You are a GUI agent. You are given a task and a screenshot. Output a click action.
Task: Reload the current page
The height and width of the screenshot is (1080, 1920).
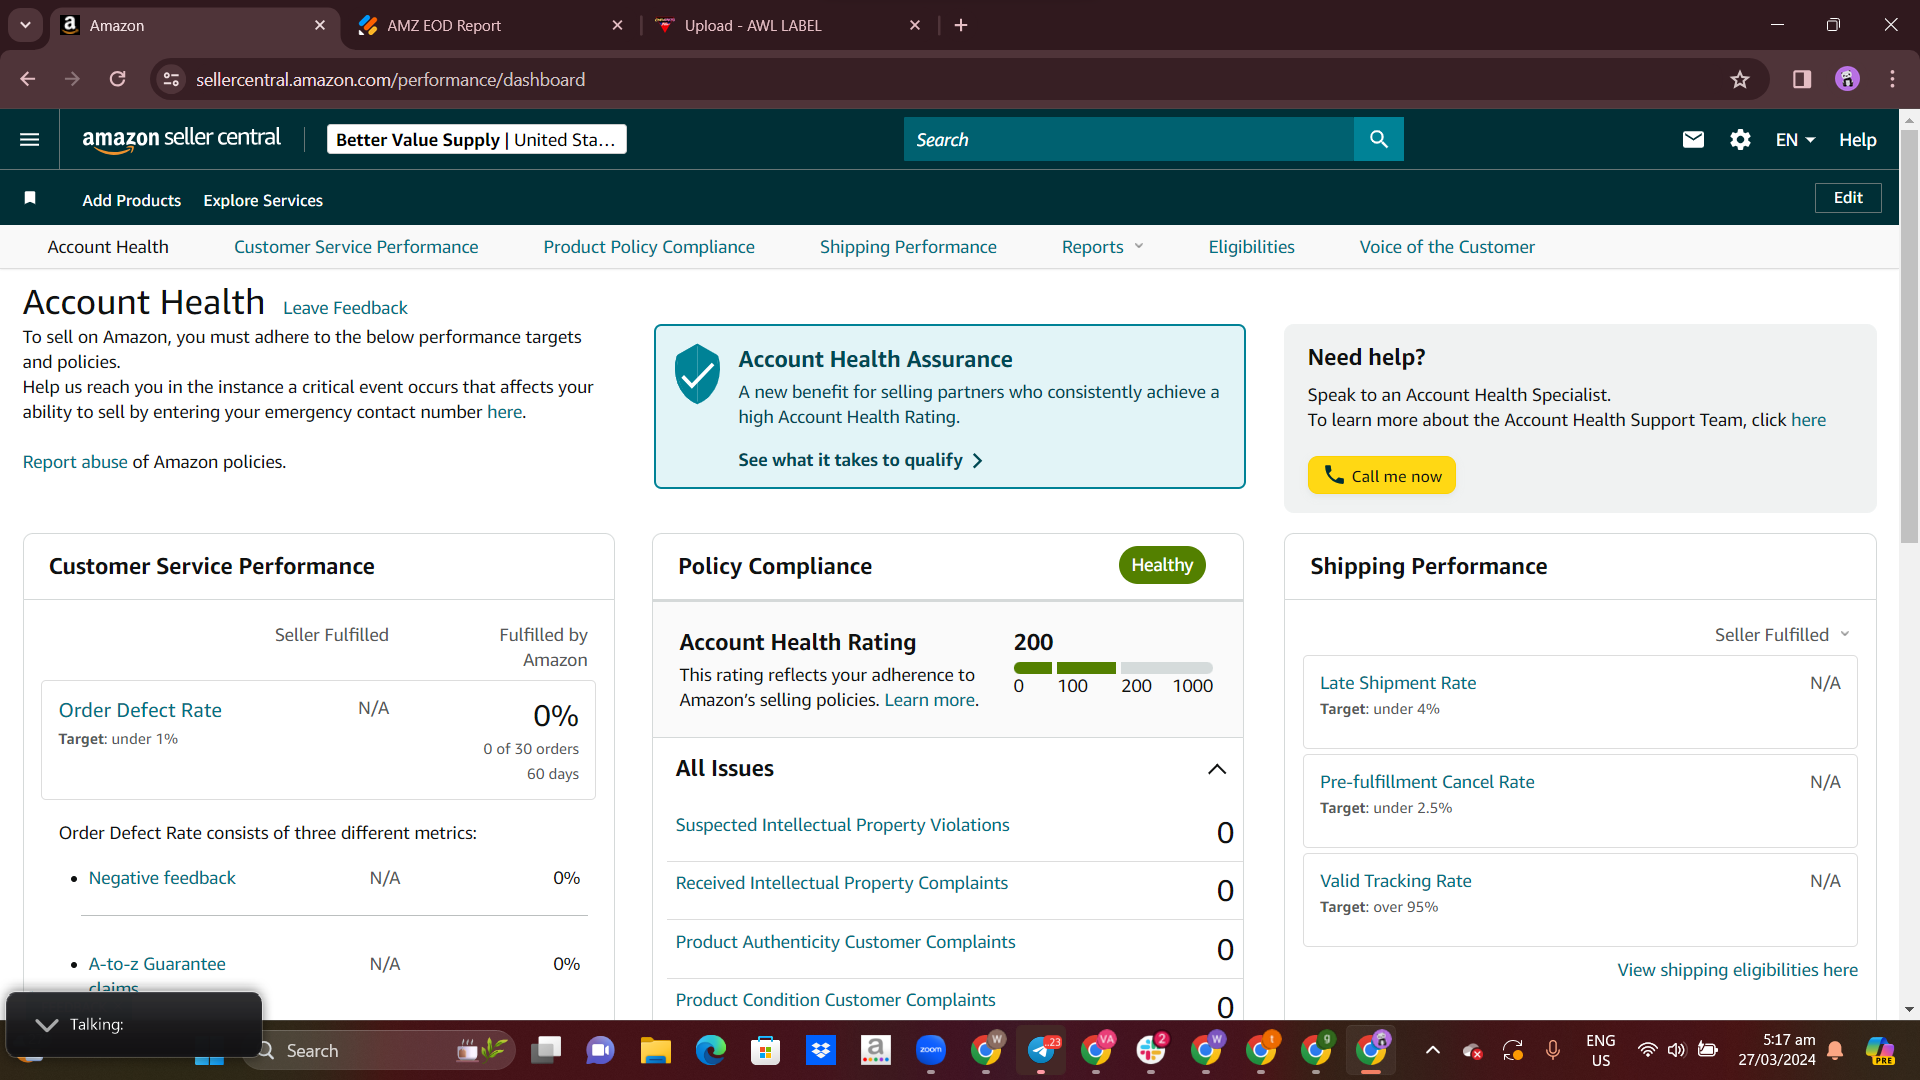click(x=117, y=80)
